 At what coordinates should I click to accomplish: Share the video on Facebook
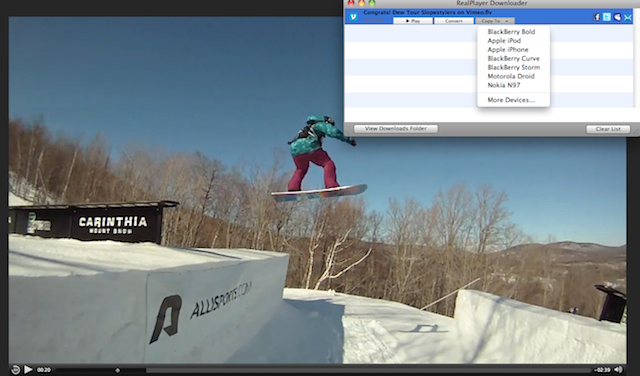click(x=597, y=17)
